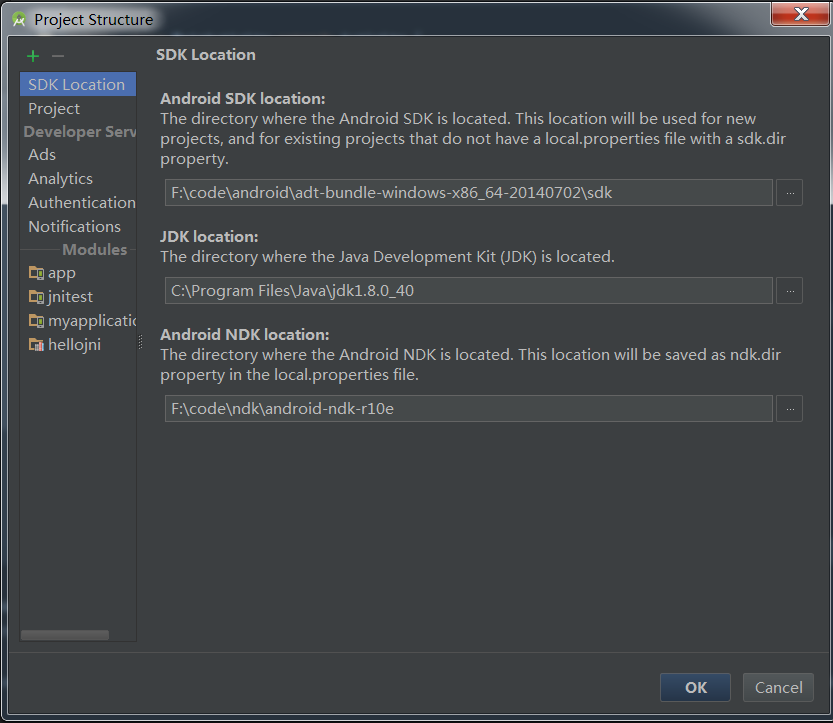Click the jnitest module folder icon
This screenshot has height=723, width=833.
coord(36,297)
